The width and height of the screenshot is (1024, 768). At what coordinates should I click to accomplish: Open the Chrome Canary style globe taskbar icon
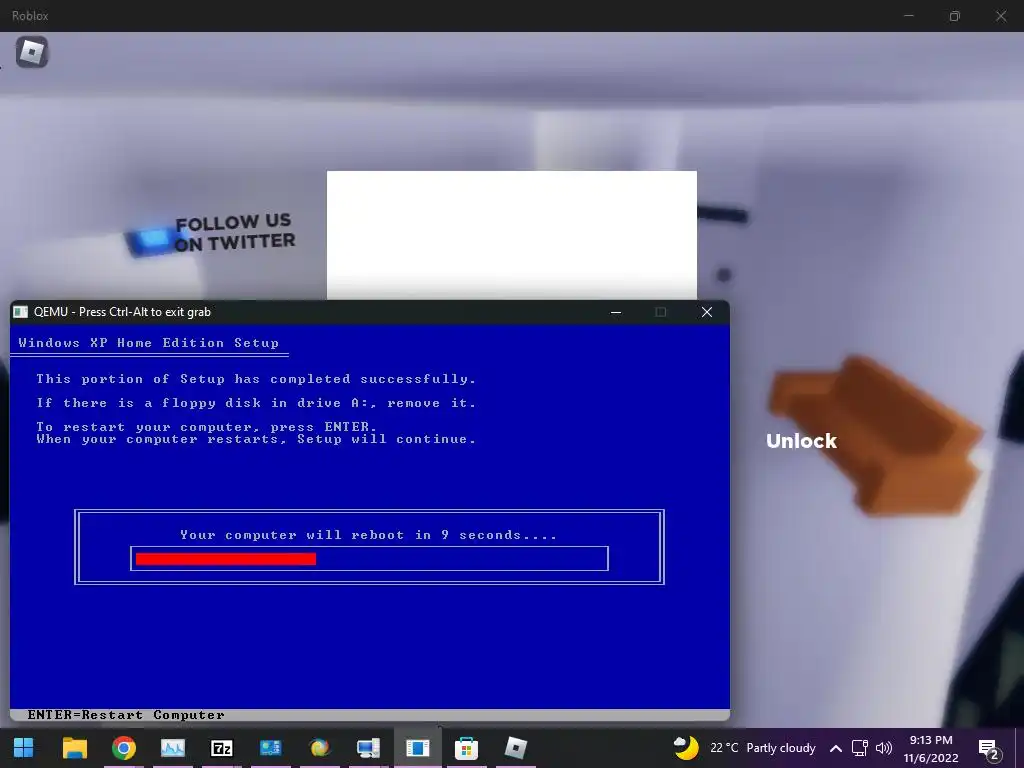(319, 748)
